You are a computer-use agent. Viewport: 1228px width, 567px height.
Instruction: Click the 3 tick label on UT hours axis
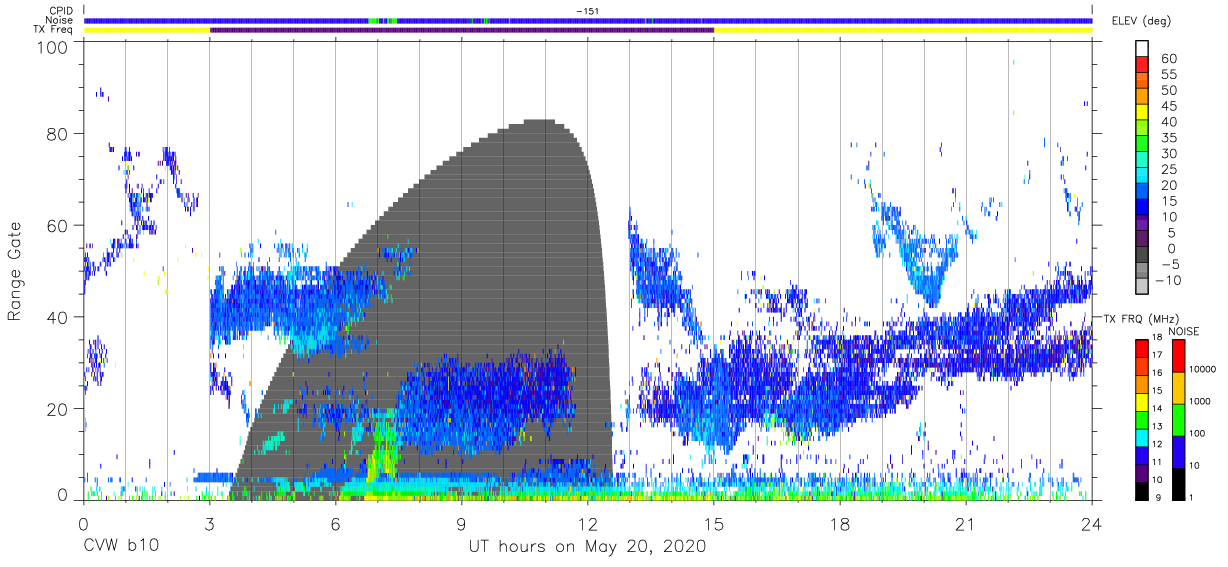pyautogui.click(x=209, y=524)
